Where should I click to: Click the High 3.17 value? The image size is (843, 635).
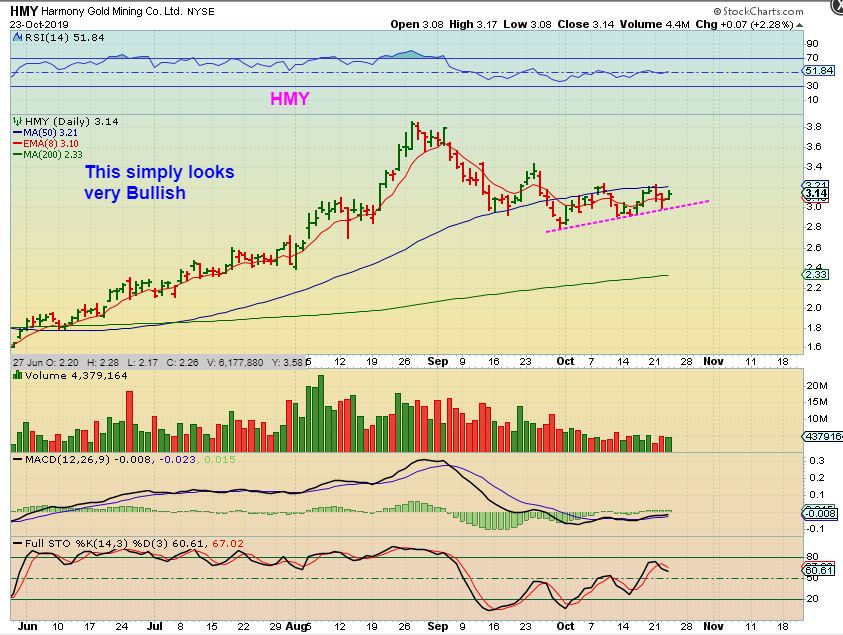pos(473,24)
